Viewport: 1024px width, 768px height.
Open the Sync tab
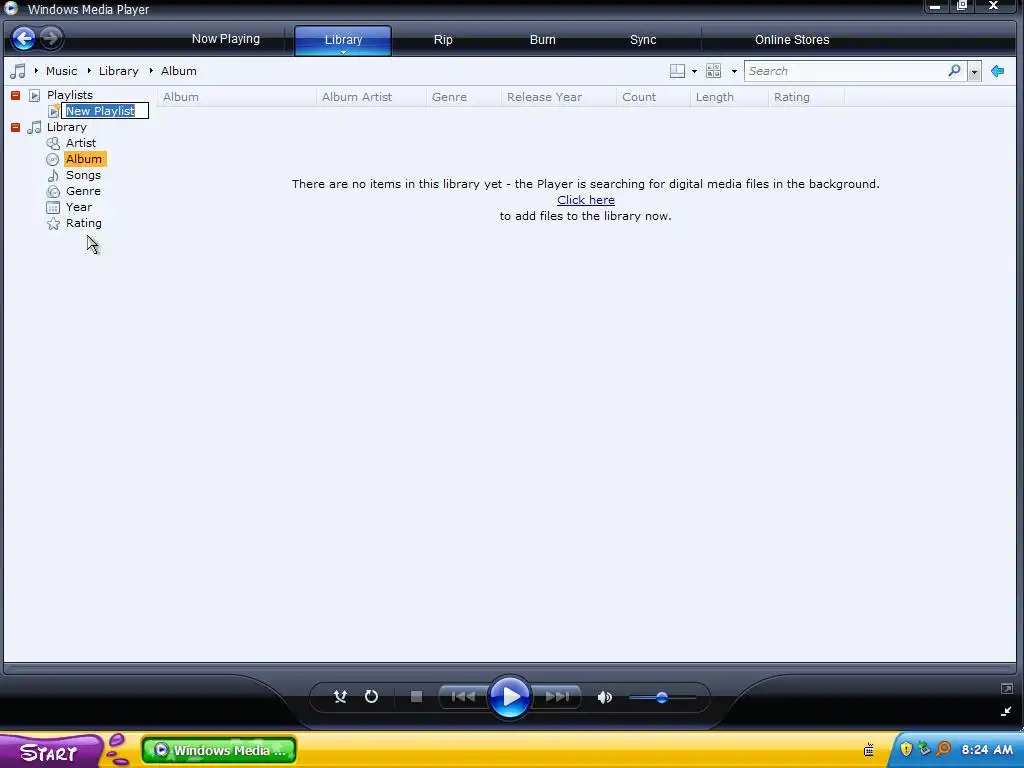point(643,40)
